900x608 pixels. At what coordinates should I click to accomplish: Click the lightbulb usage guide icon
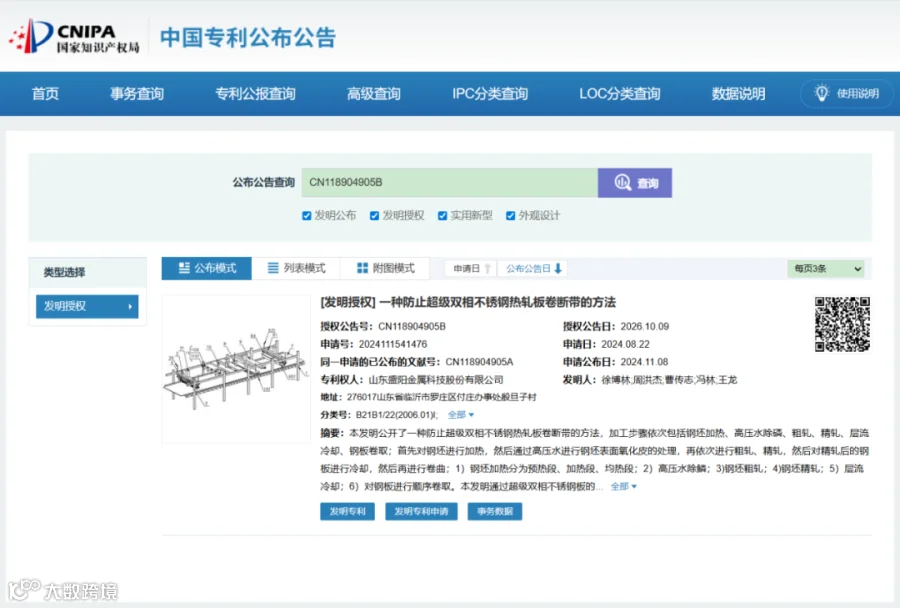[822, 93]
